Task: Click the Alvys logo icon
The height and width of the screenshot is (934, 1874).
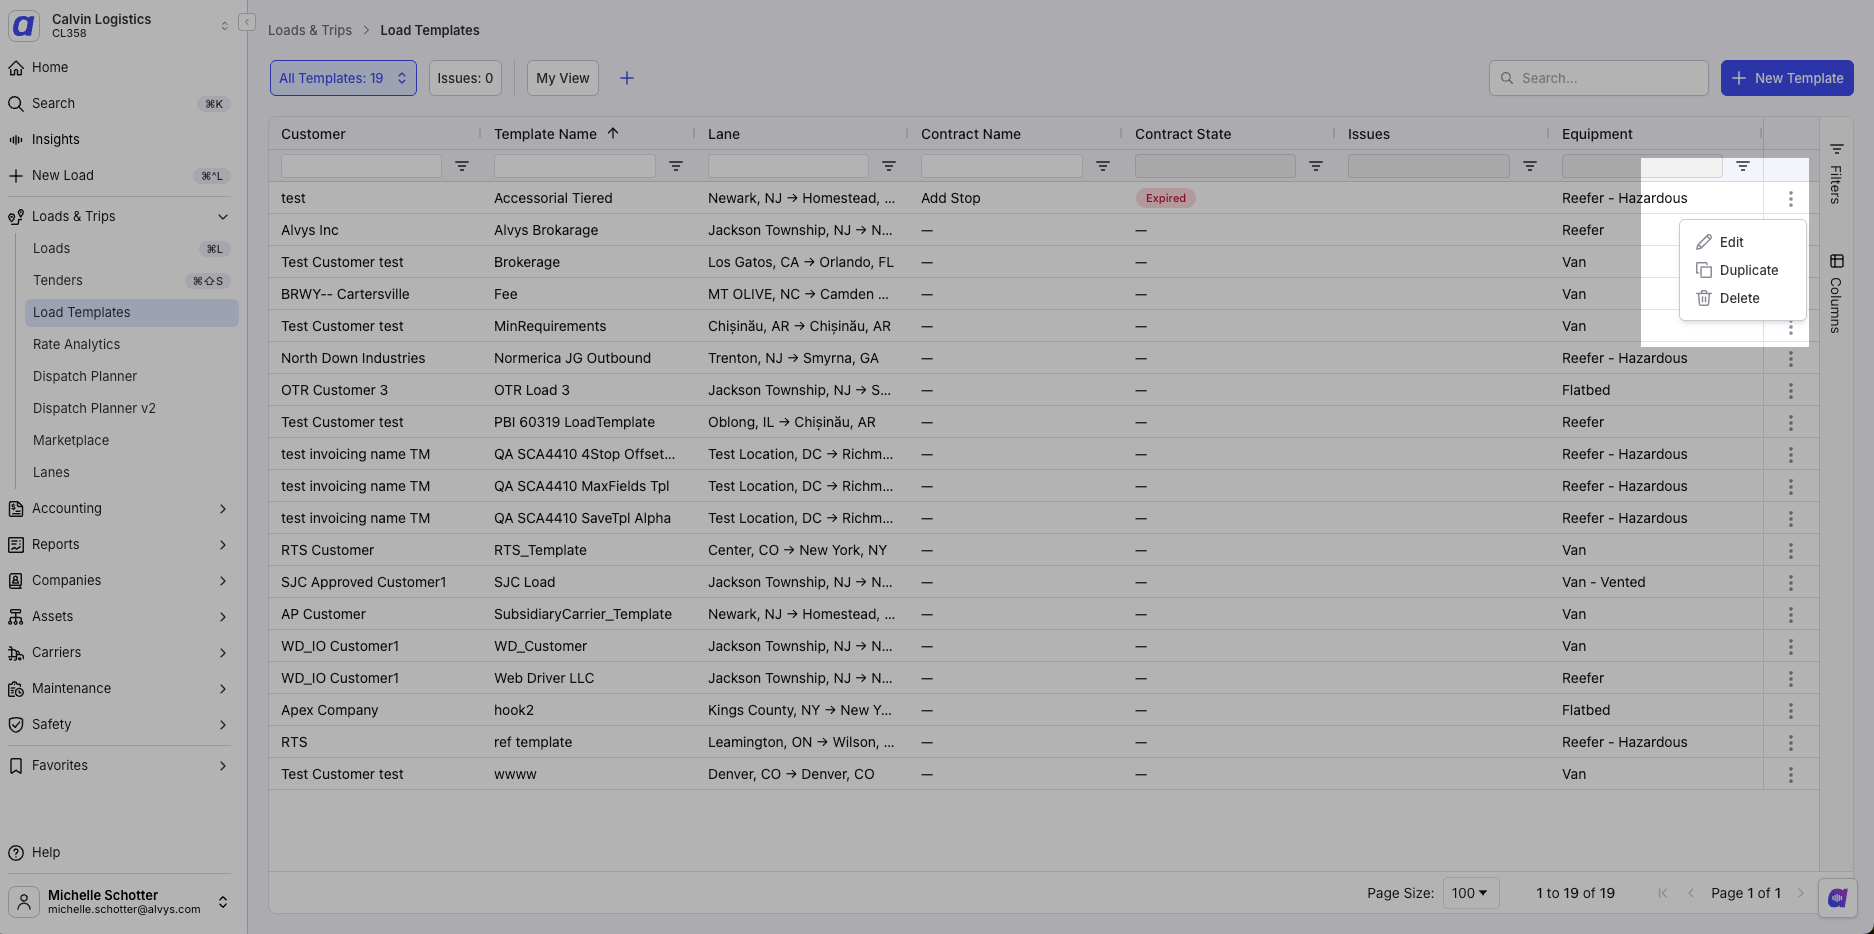Action: coord(23,26)
